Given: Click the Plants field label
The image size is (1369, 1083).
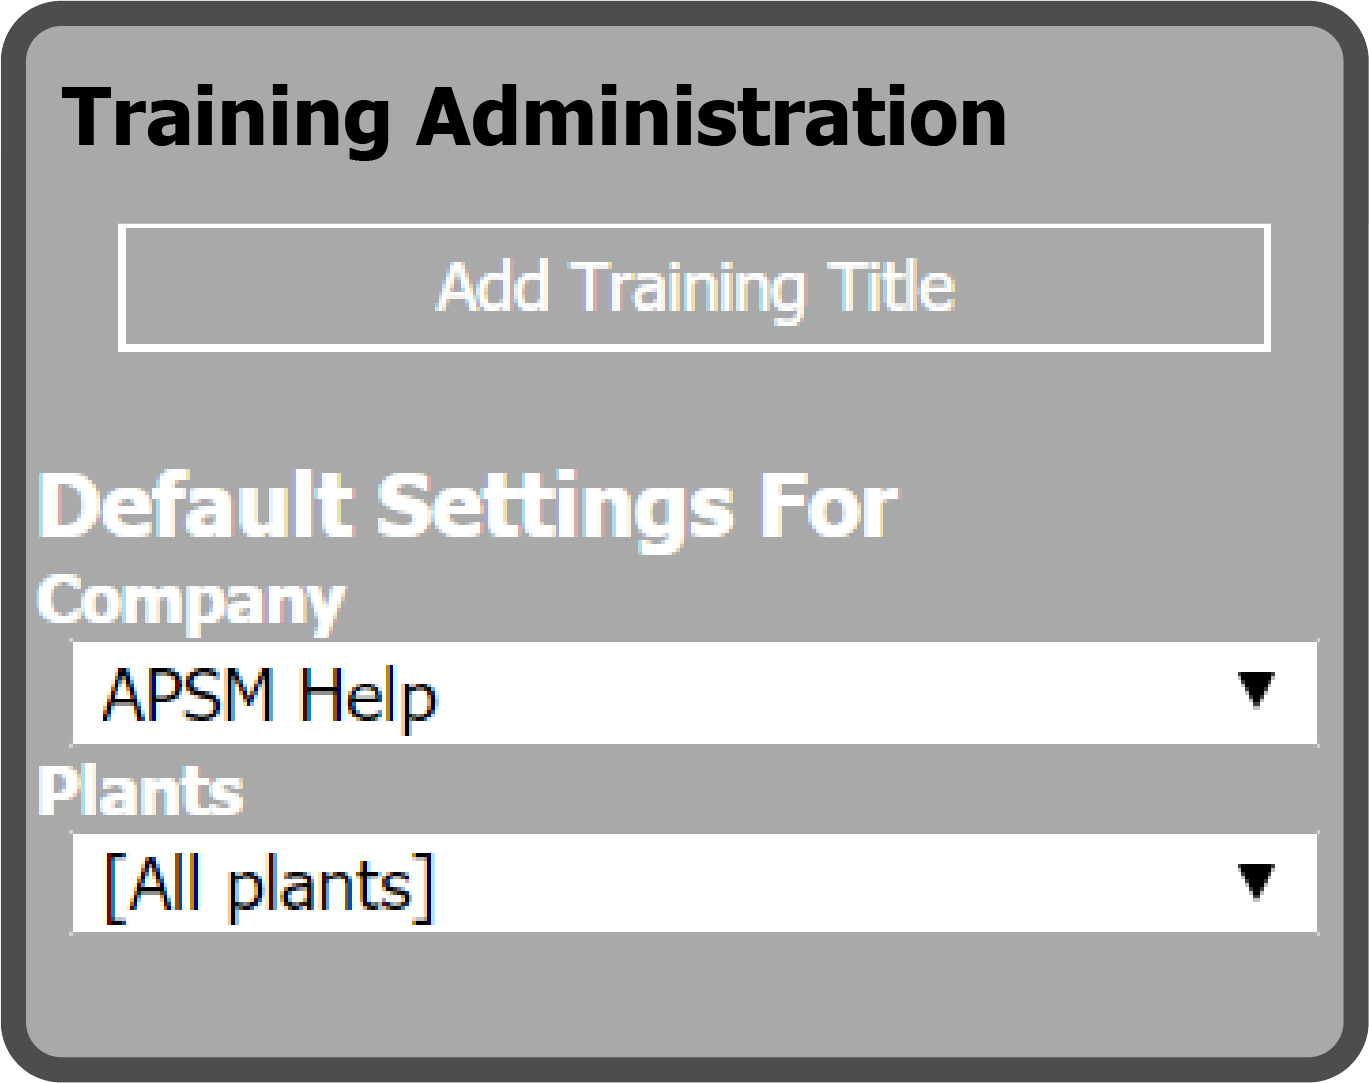Looking at the screenshot, I should pos(140,792).
